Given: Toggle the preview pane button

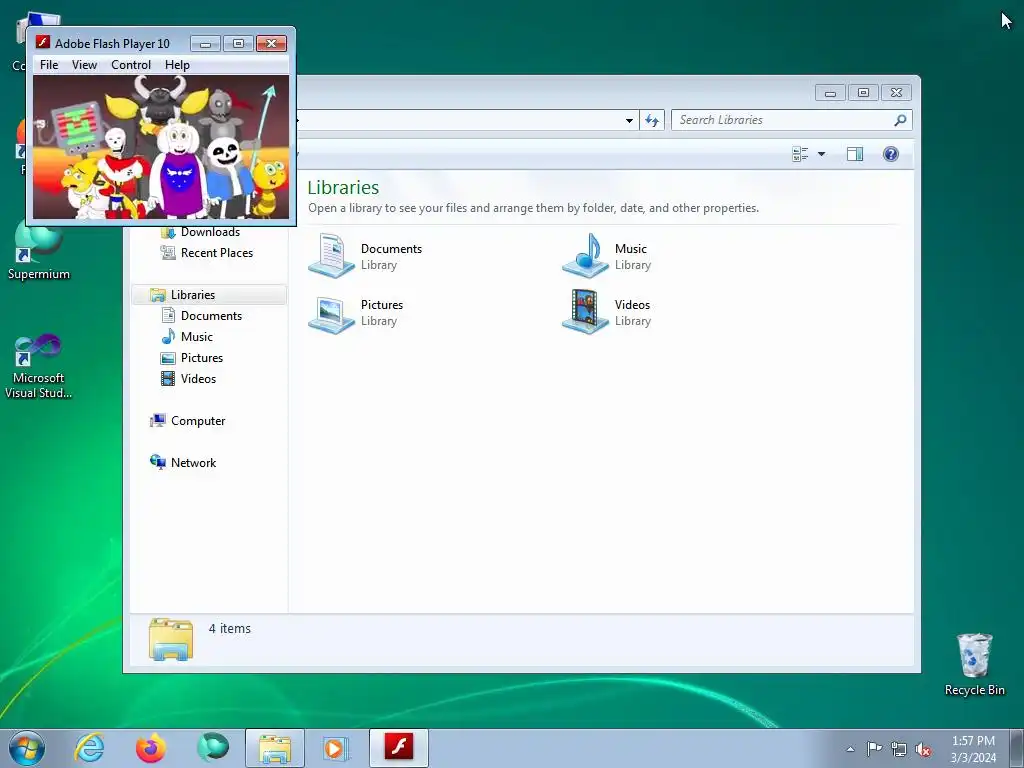Looking at the screenshot, I should 855,154.
